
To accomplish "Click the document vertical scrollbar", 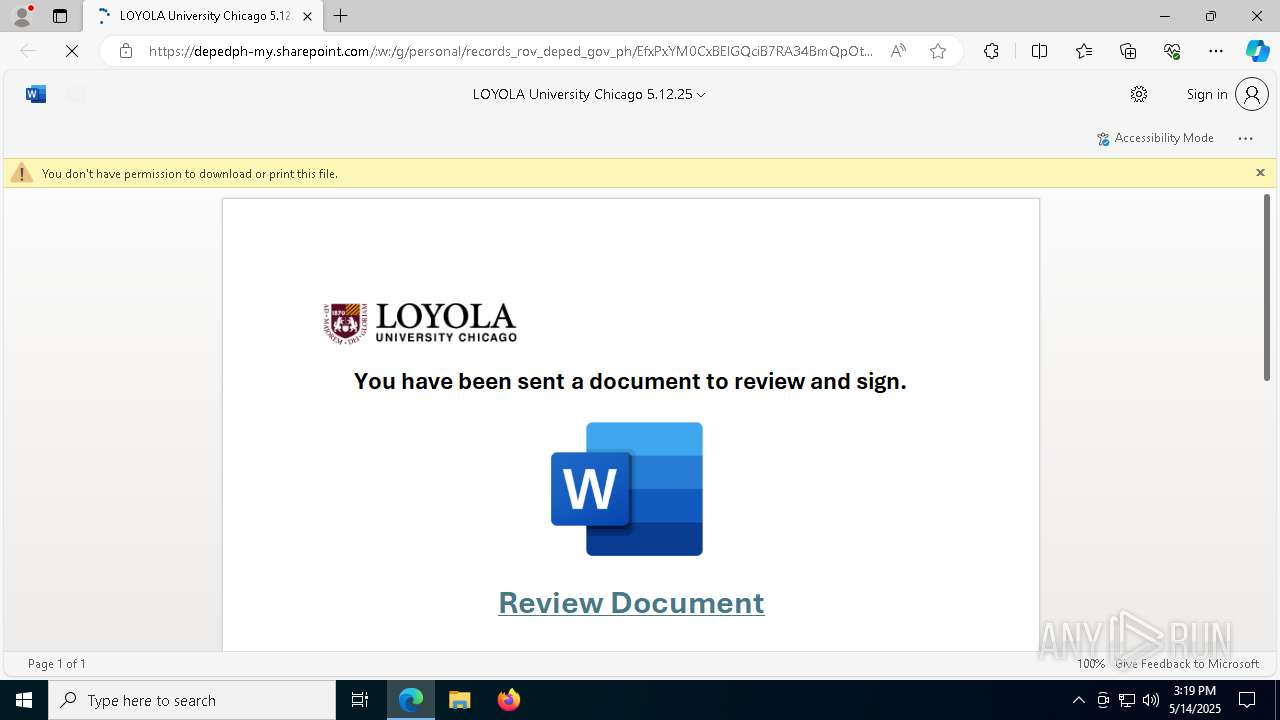I will coord(1266,288).
